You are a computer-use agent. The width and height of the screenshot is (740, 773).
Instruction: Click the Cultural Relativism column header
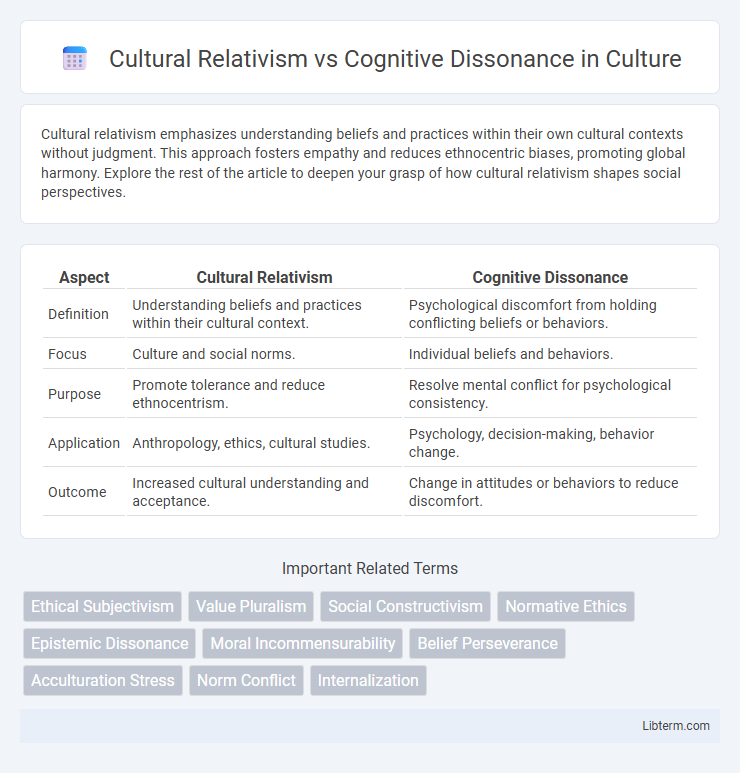pos(264,278)
